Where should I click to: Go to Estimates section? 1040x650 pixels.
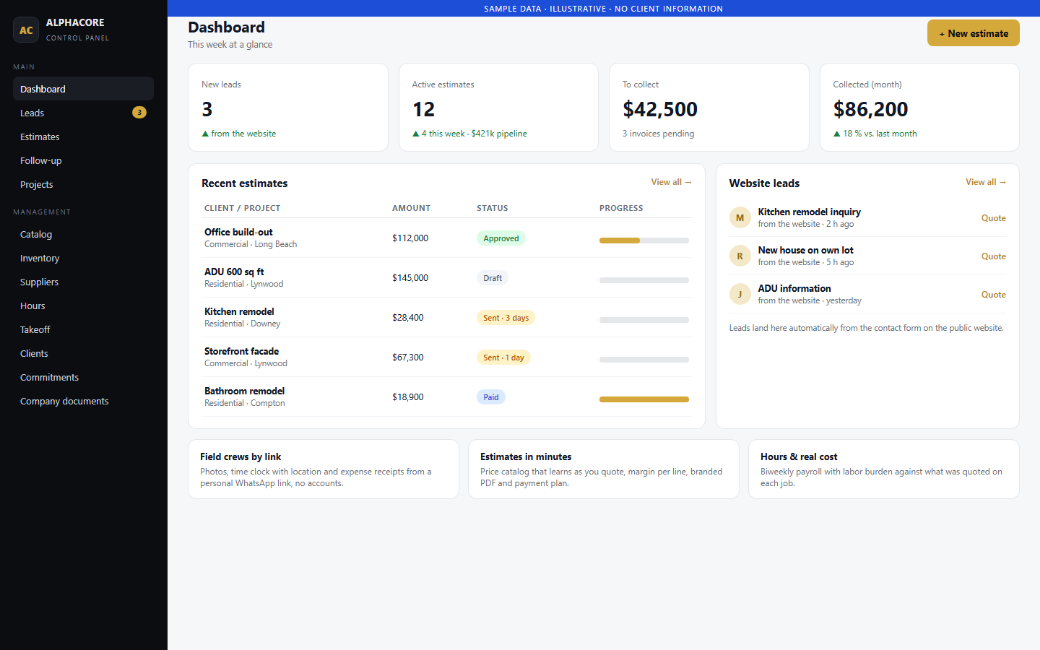[84, 137]
